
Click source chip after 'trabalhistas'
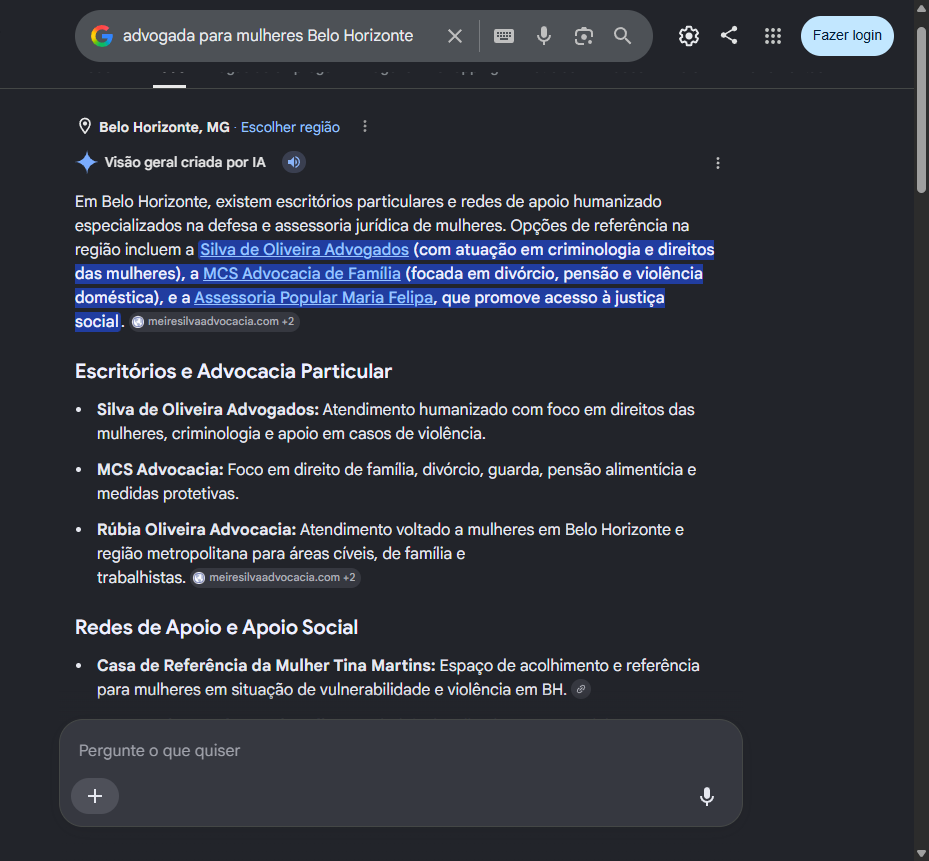(x=276, y=577)
